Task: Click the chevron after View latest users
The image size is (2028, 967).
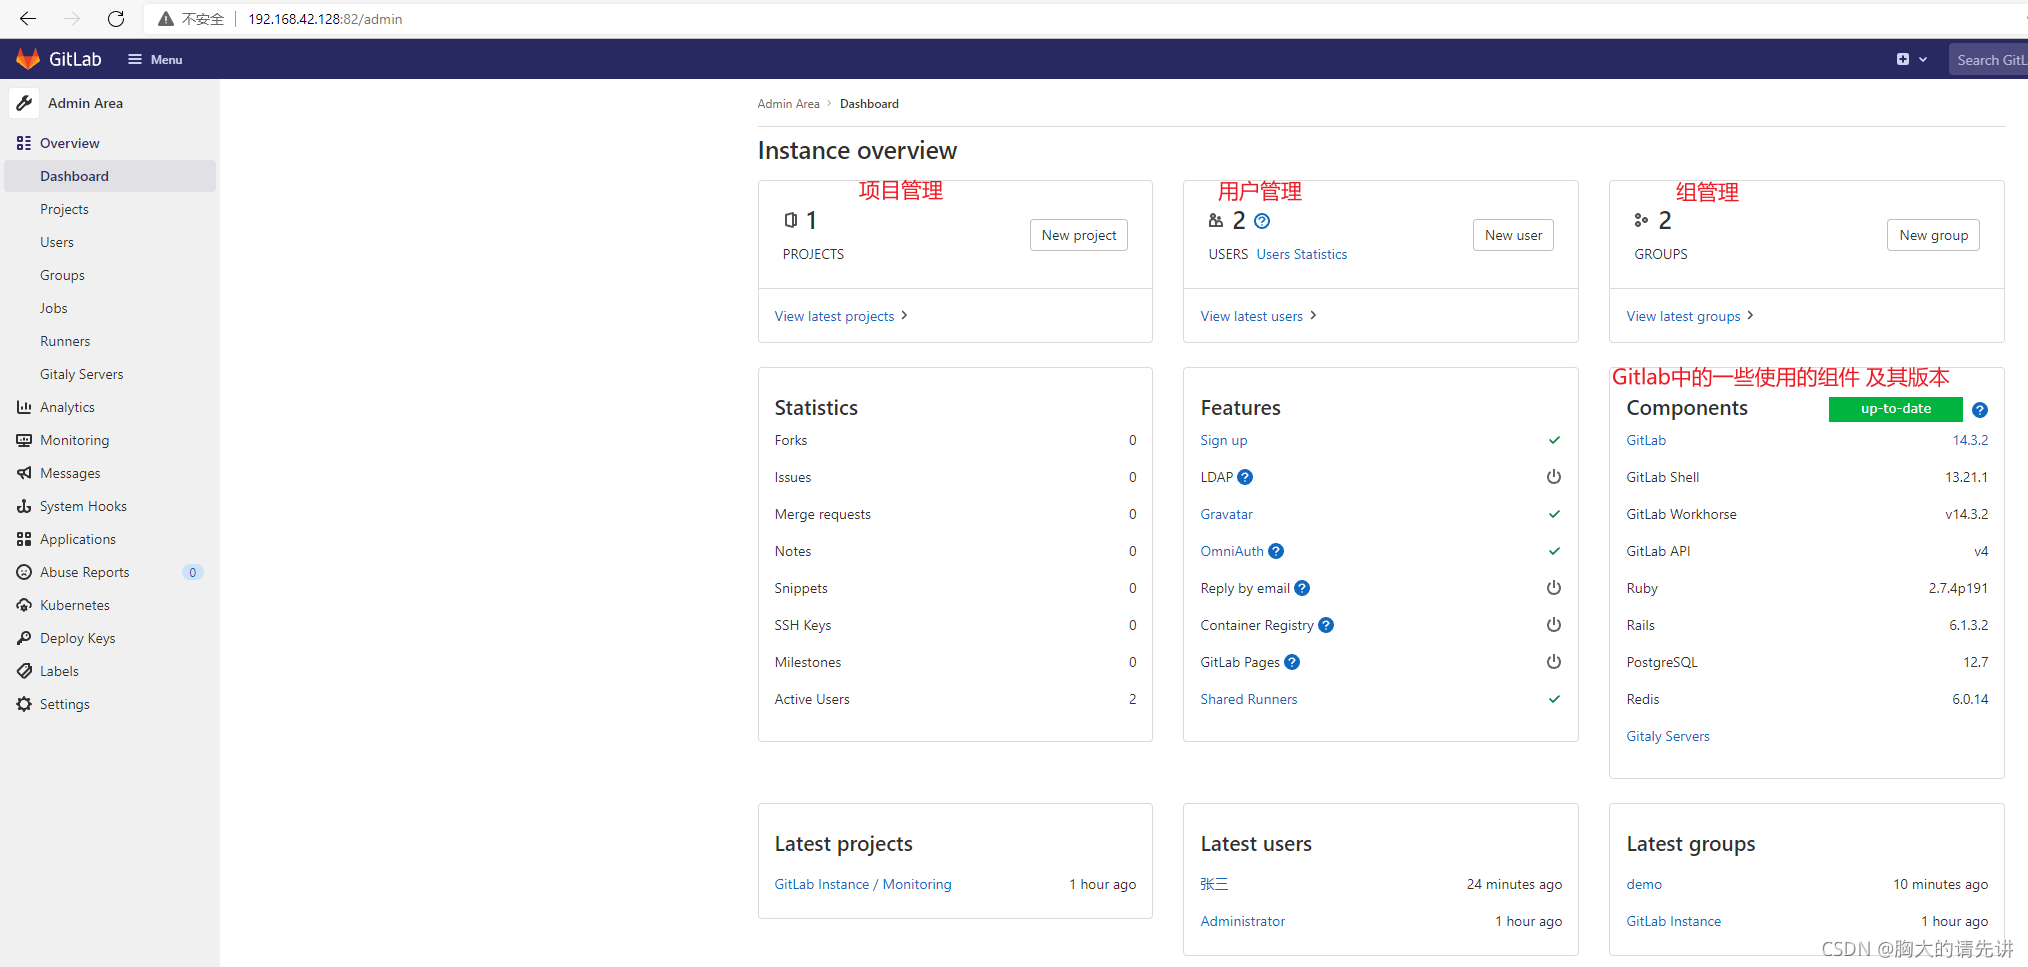Action: click(x=1313, y=315)
